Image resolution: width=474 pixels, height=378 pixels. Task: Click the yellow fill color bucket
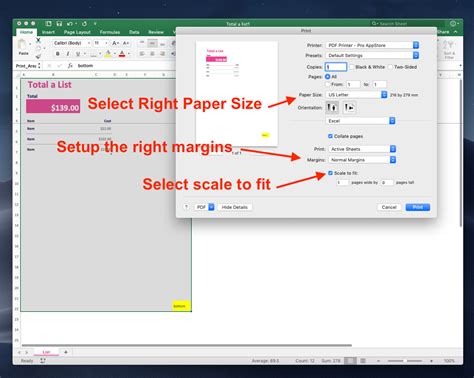(108, 54)
